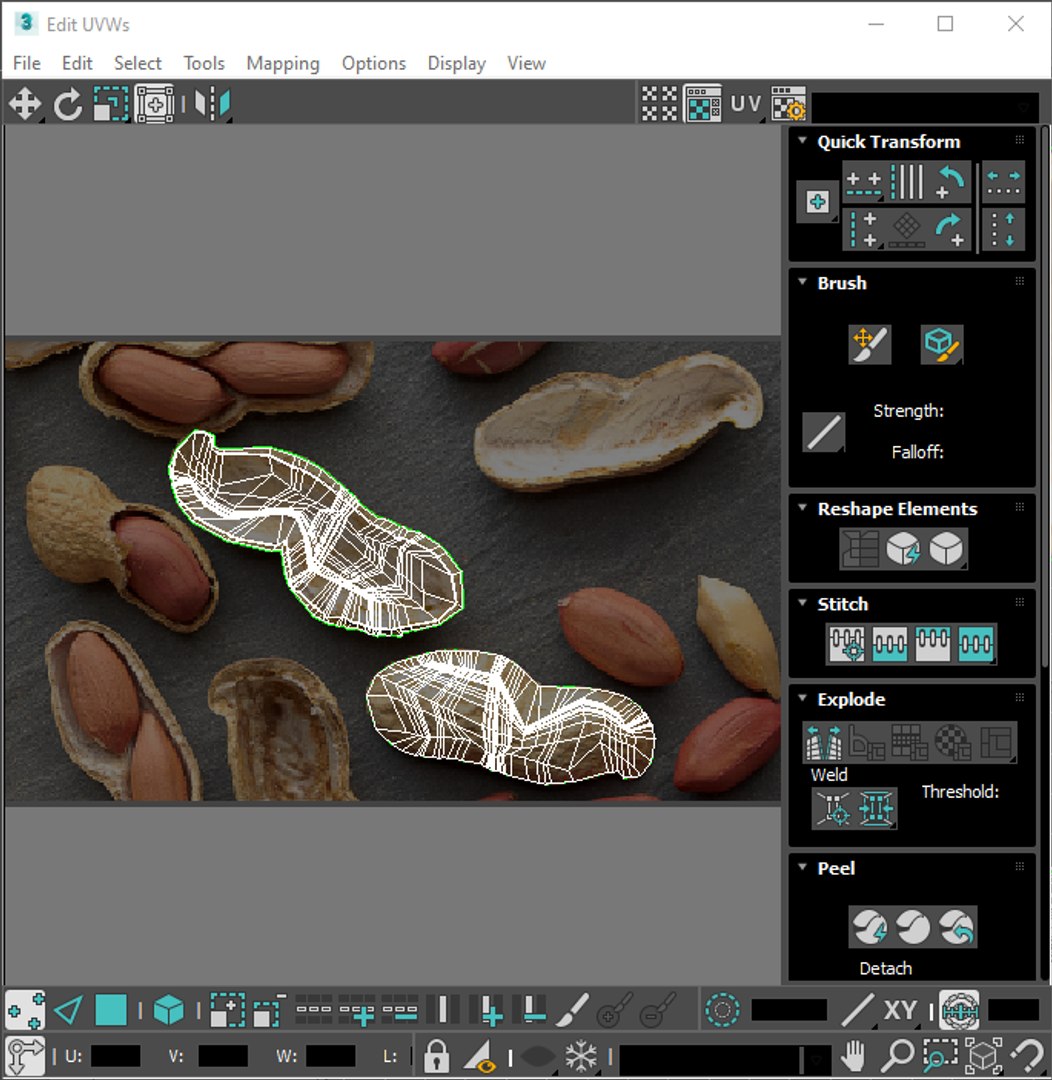Rotate 90 degrees clockwise

click(951, 230)
